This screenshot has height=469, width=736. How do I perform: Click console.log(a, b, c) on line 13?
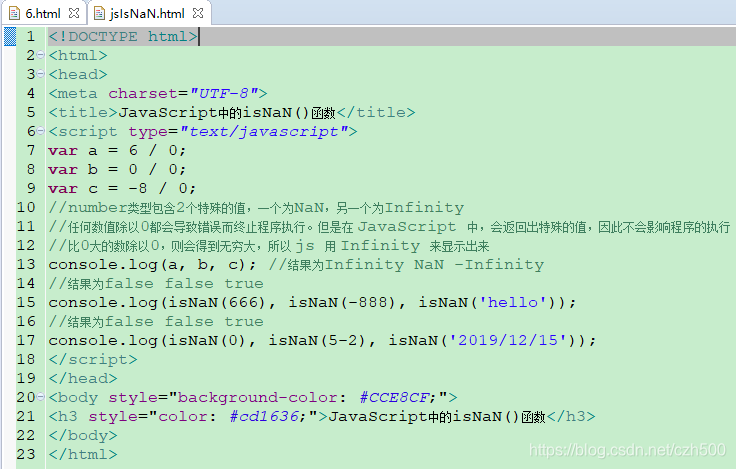click(153, 265)
